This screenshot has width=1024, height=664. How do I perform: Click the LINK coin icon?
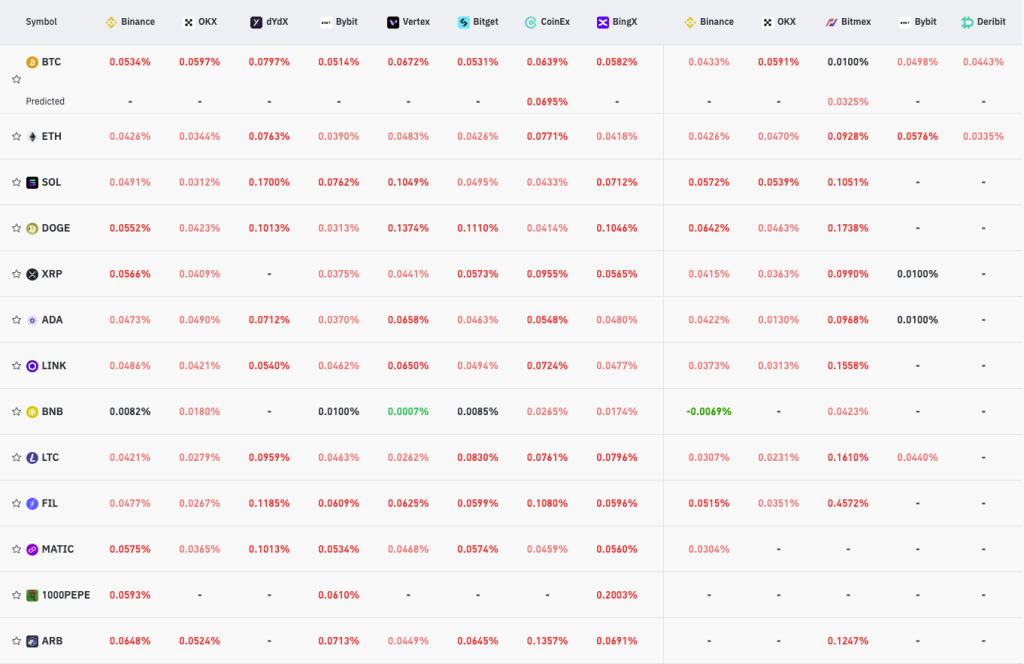pos(32,366)
